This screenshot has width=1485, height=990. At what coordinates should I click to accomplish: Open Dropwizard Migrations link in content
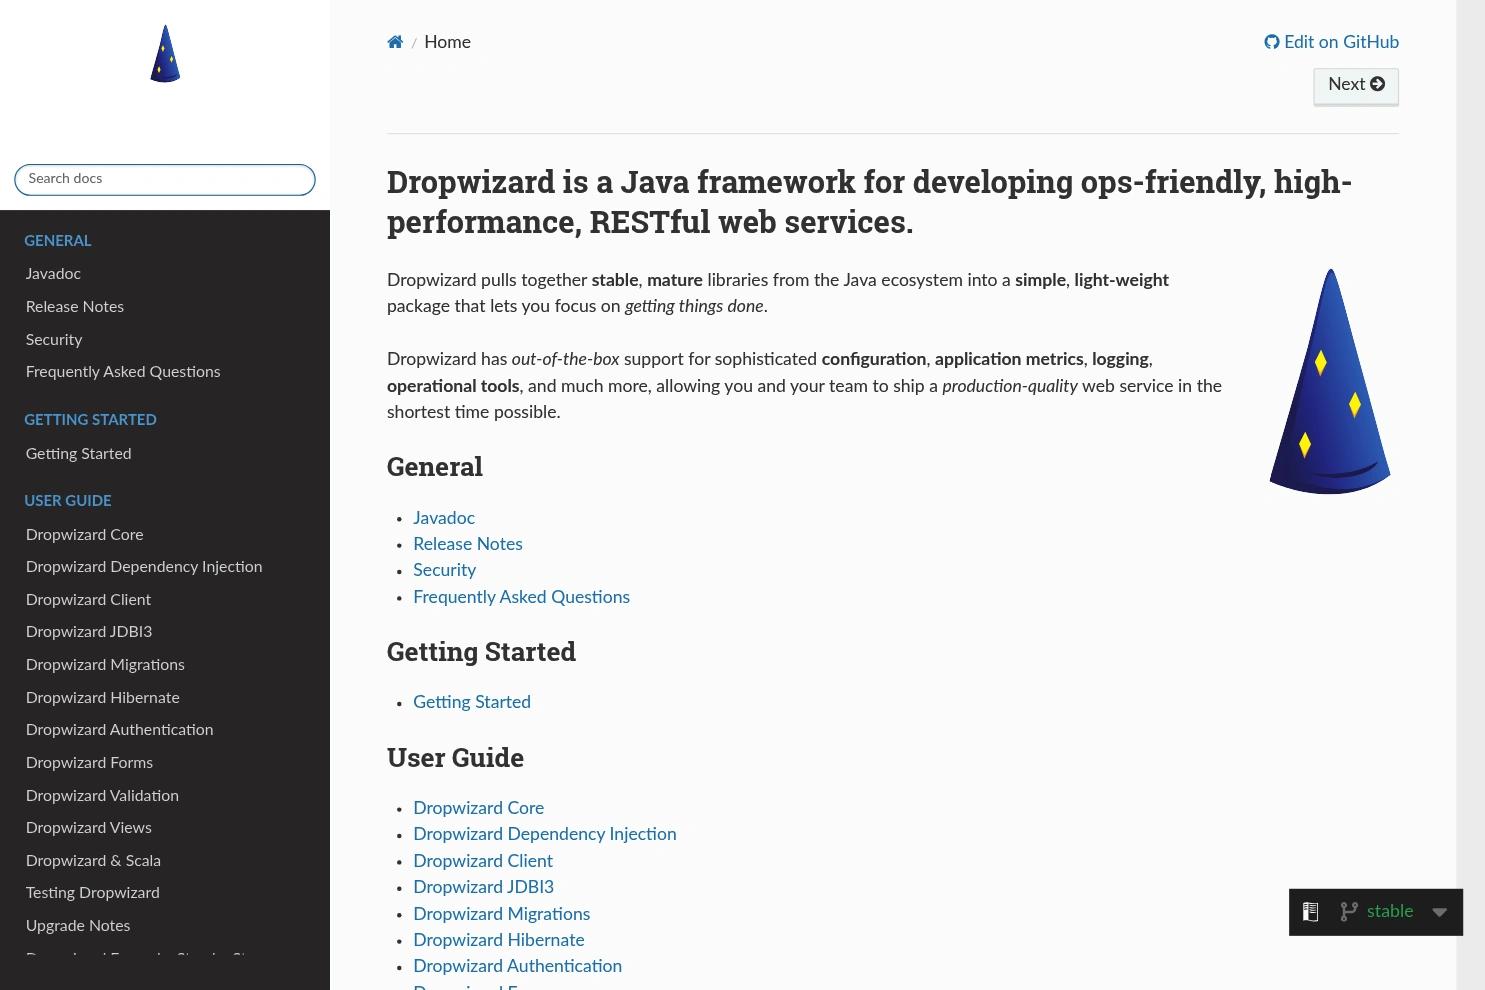[501, 914]
